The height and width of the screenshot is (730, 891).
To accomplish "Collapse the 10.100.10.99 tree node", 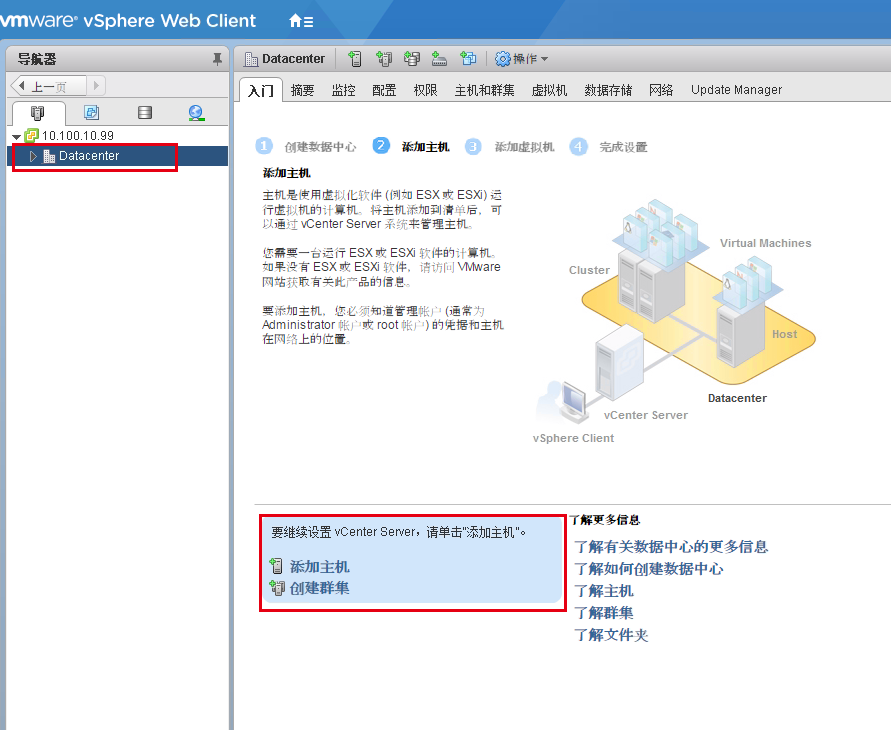I will pos(16,136).
